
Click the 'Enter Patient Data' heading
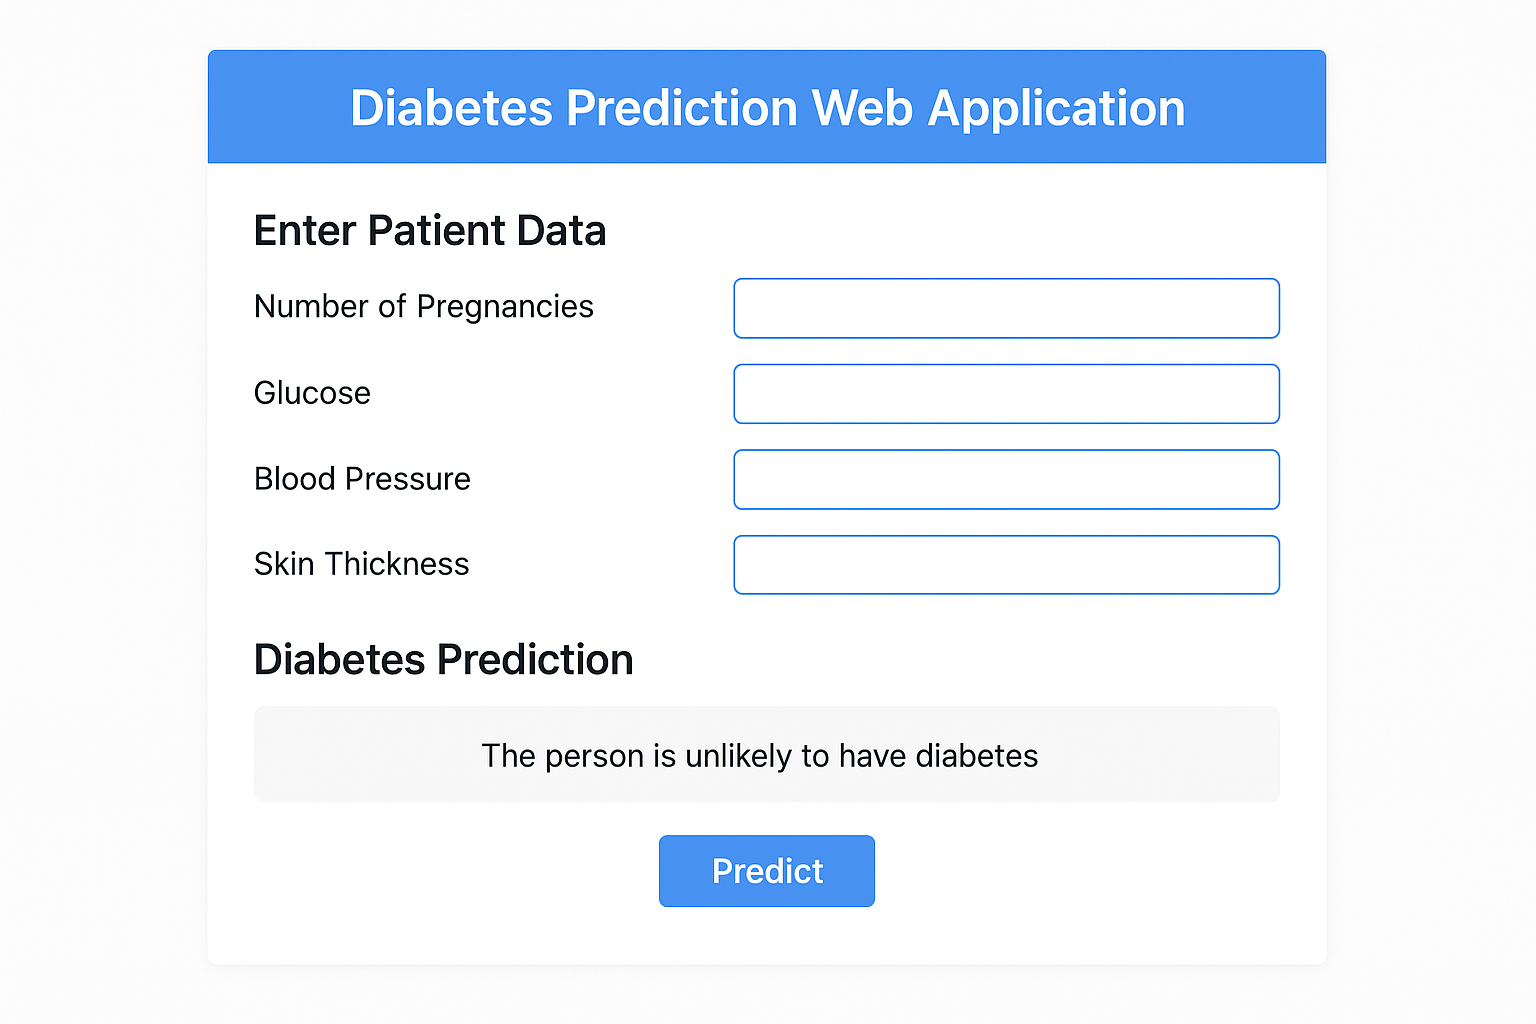click(430, 230)
